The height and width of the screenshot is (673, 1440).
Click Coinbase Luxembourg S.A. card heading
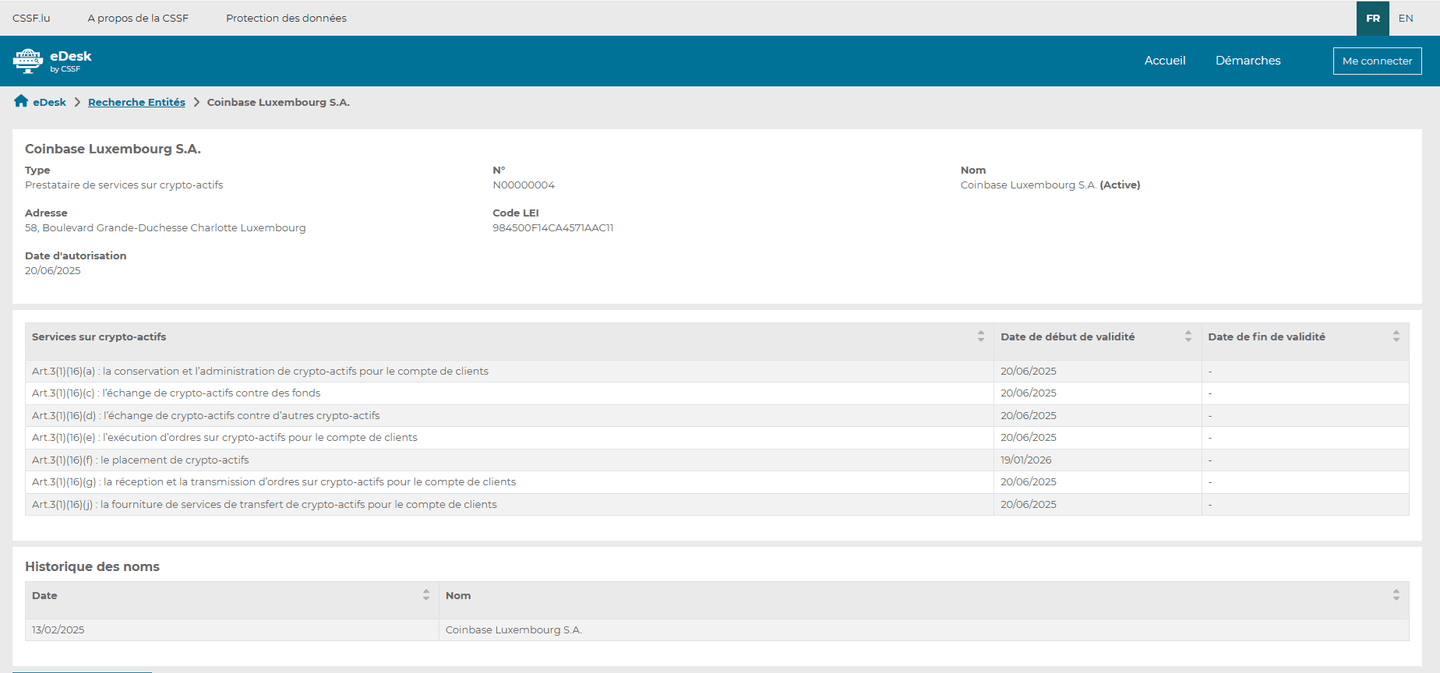point(113,149)
